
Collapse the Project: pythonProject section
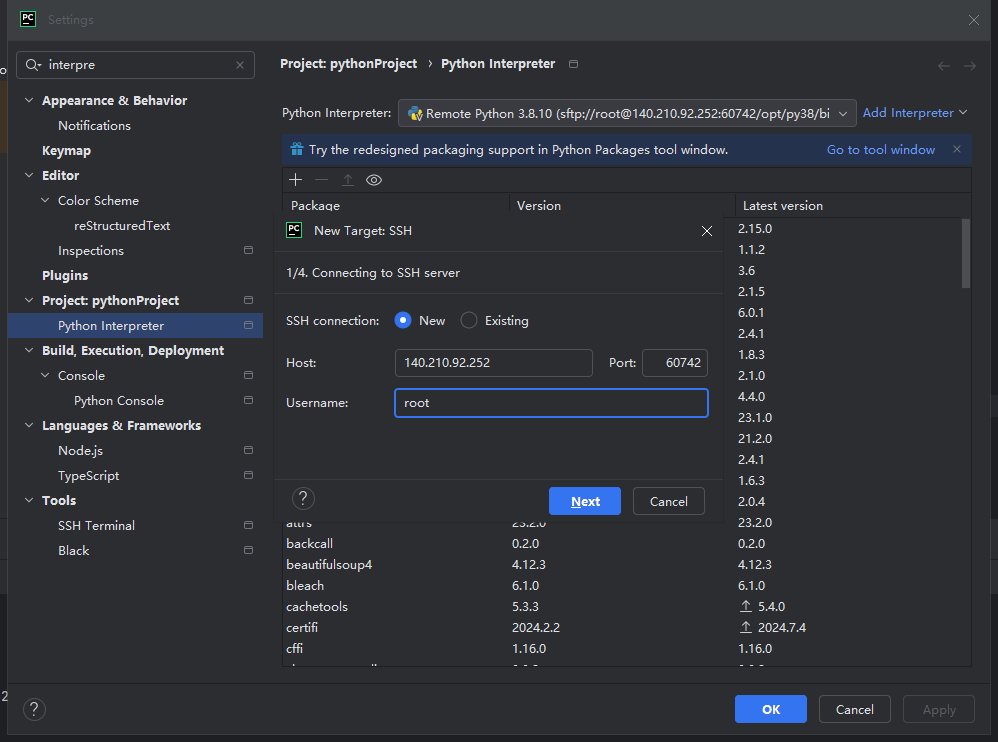[29, 300]
